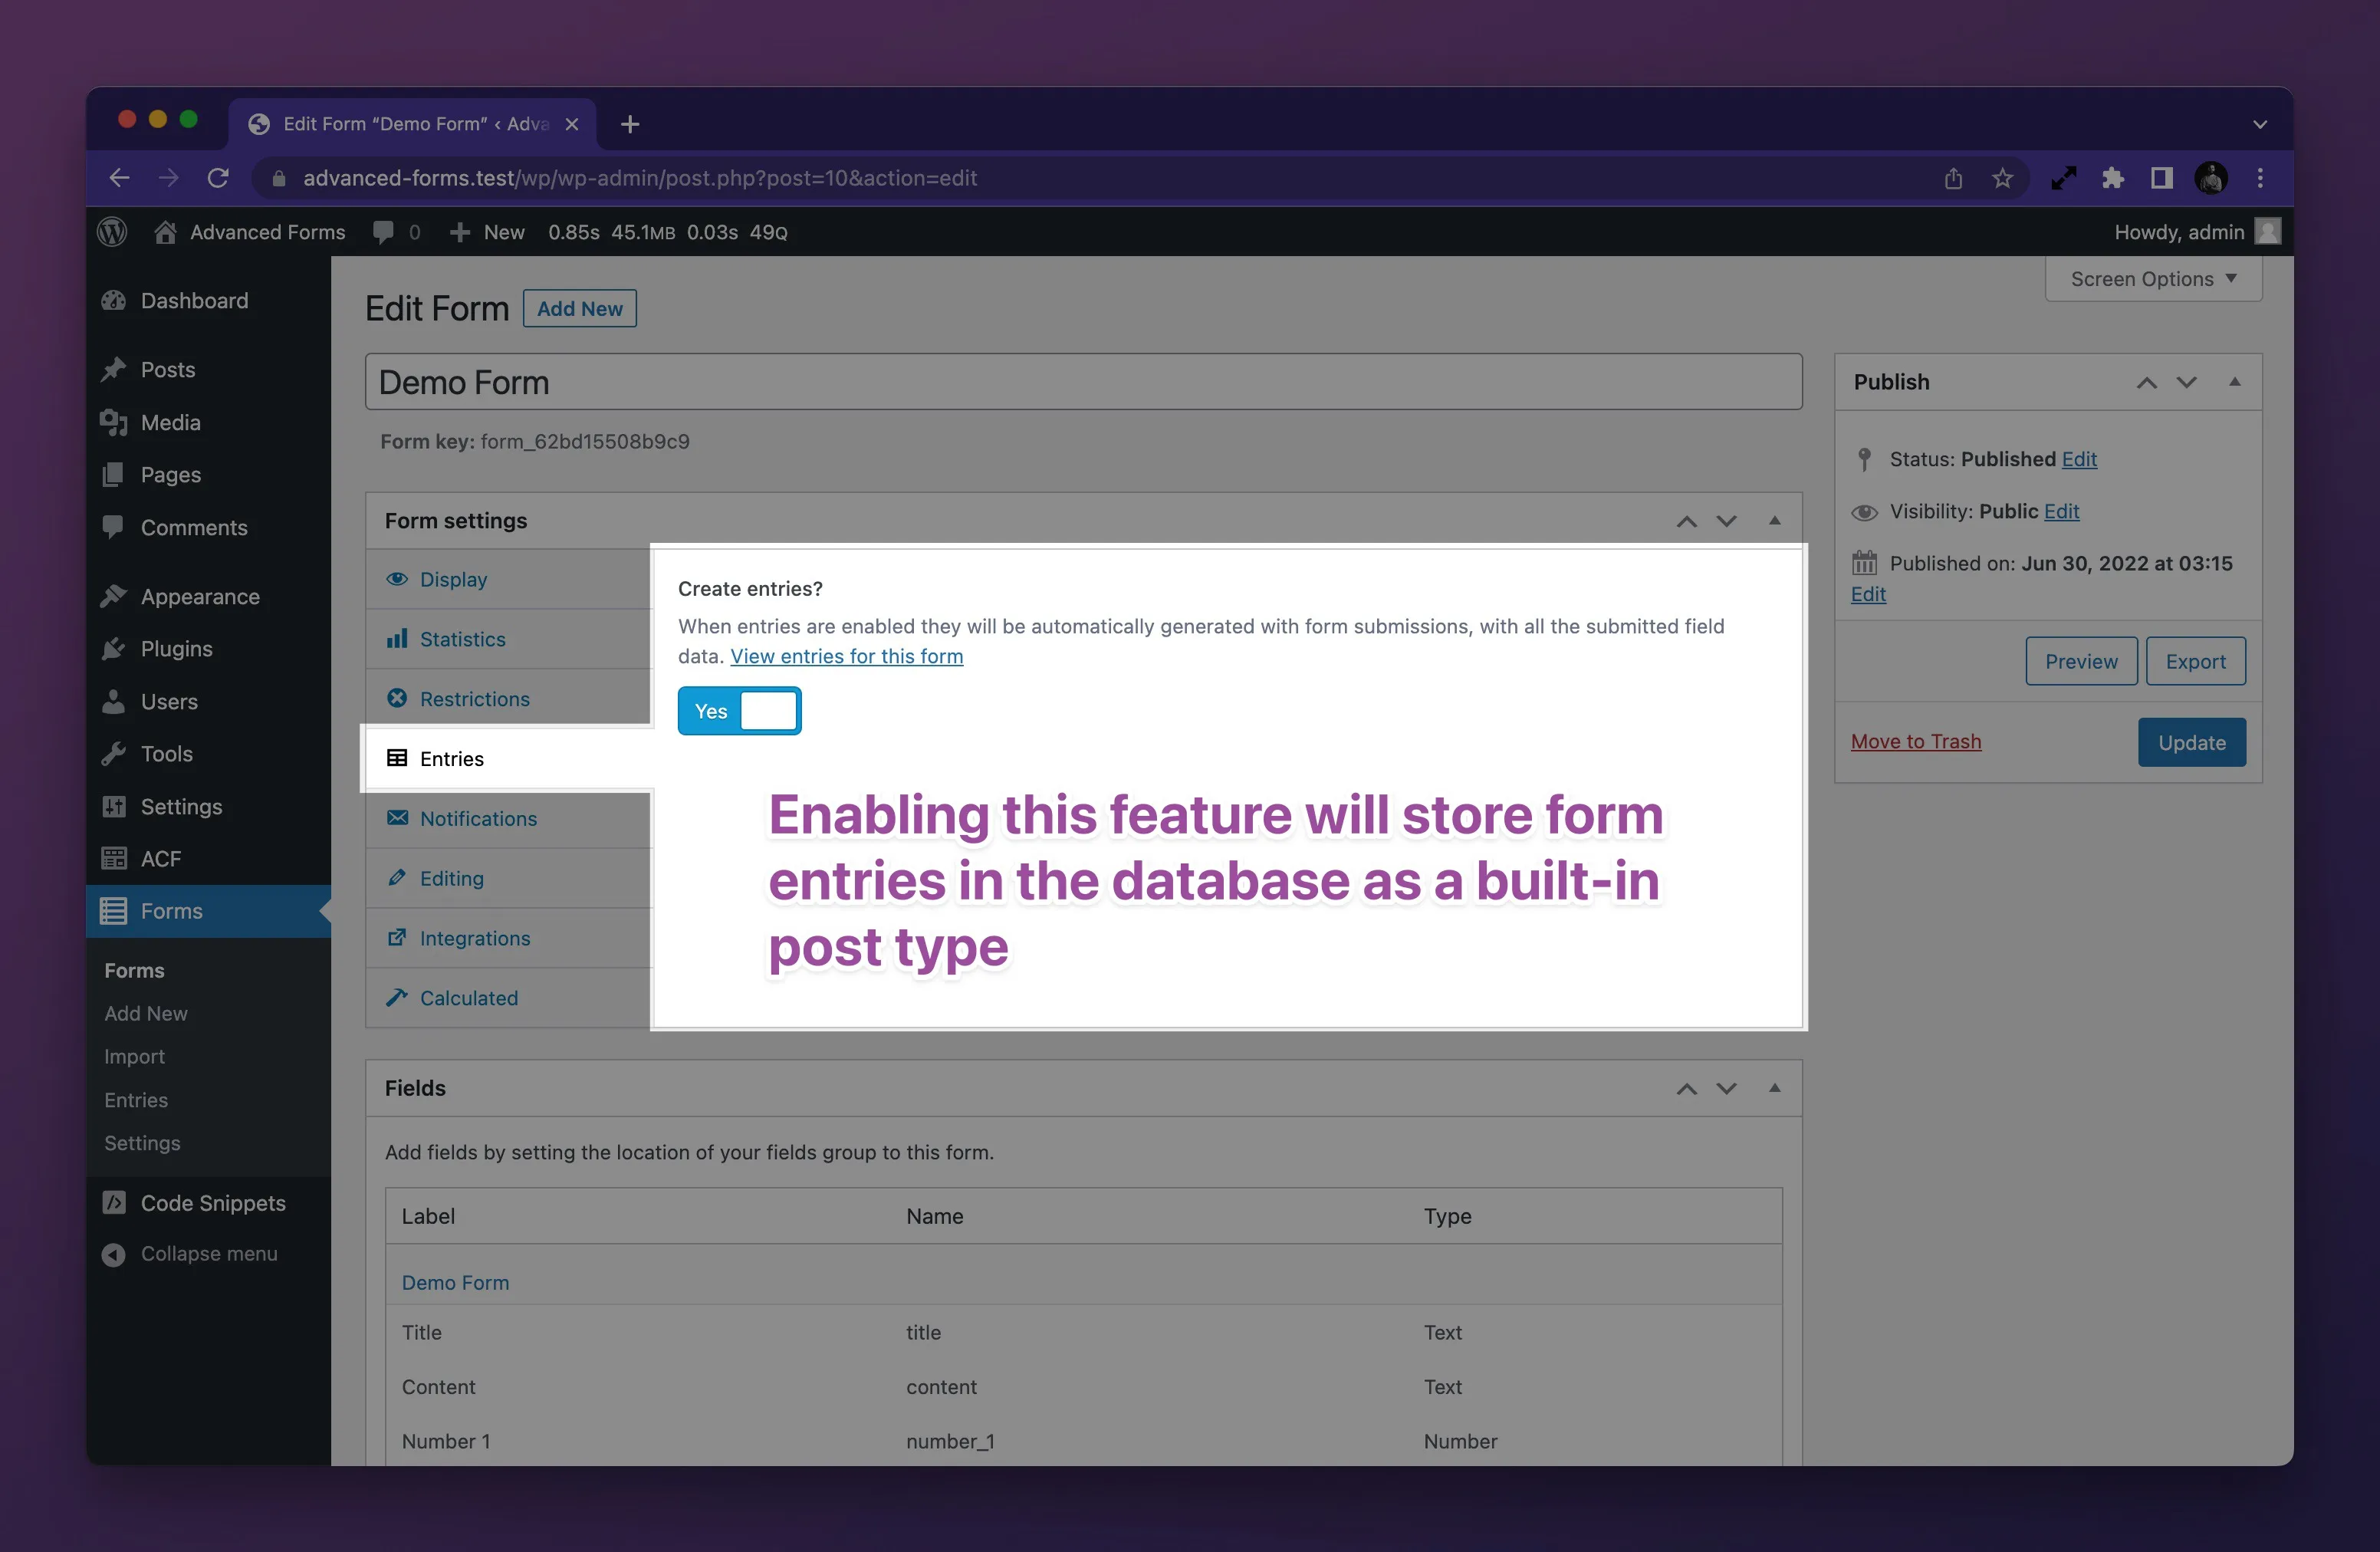Click the Add New button beside Edit Form
This screenshot has width=2380, height=1552.
(580, 309)
